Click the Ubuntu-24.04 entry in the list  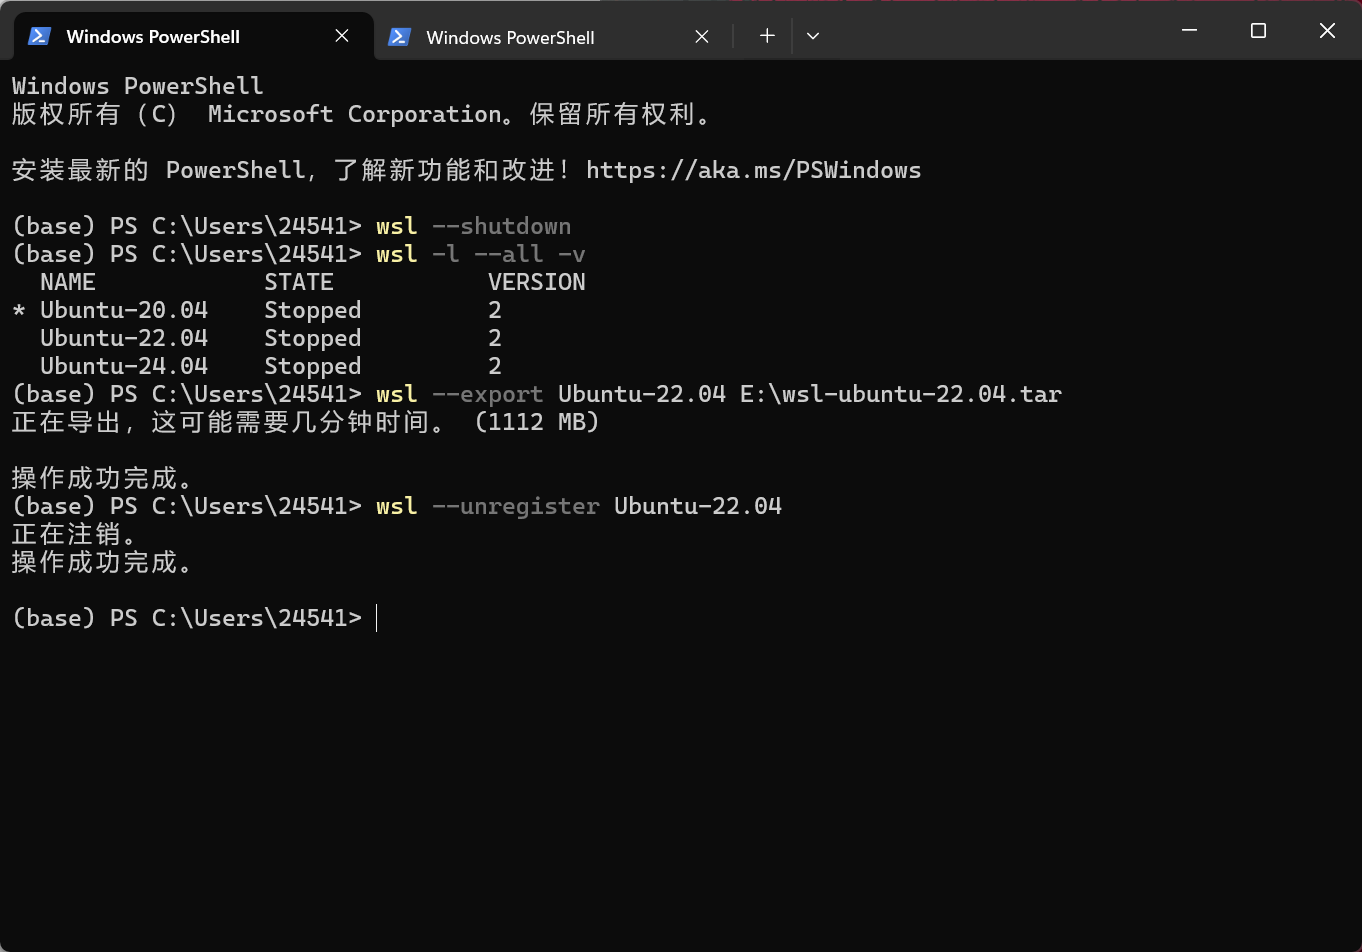(124, 366)
